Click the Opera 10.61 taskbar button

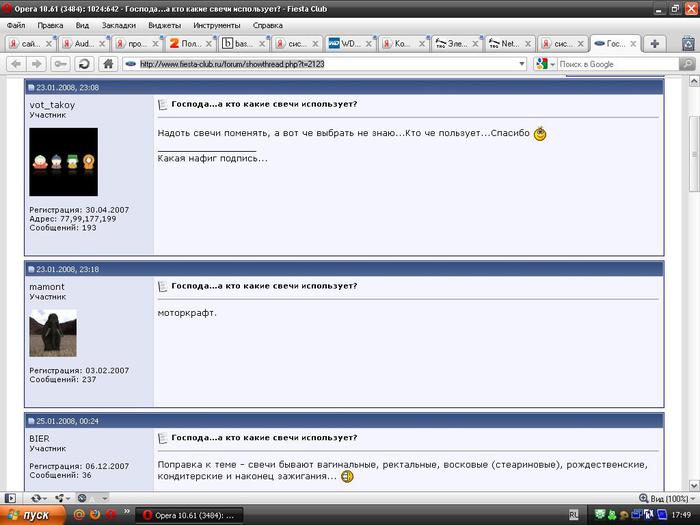[189, 515]
